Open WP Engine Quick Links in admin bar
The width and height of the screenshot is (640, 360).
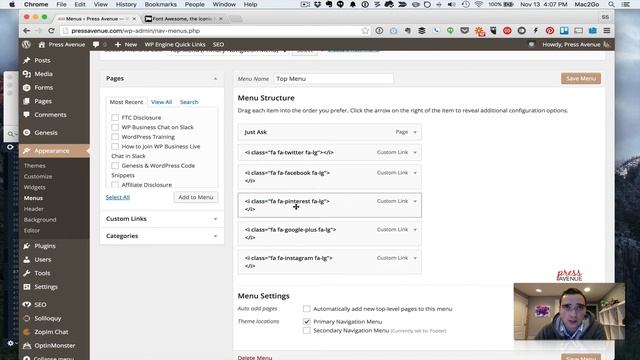[175, 44]
